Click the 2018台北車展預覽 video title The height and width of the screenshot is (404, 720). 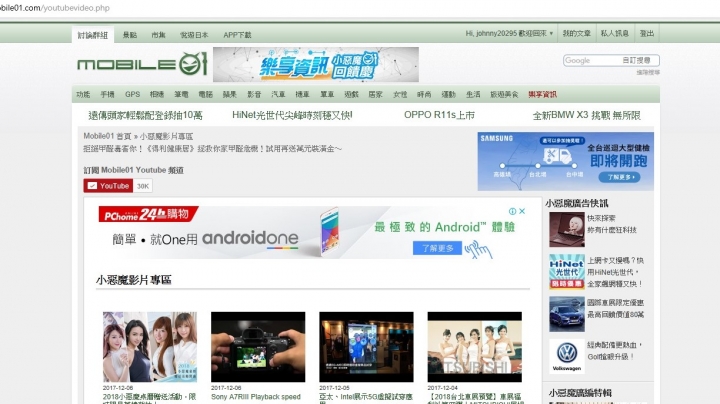coord(475,398)
